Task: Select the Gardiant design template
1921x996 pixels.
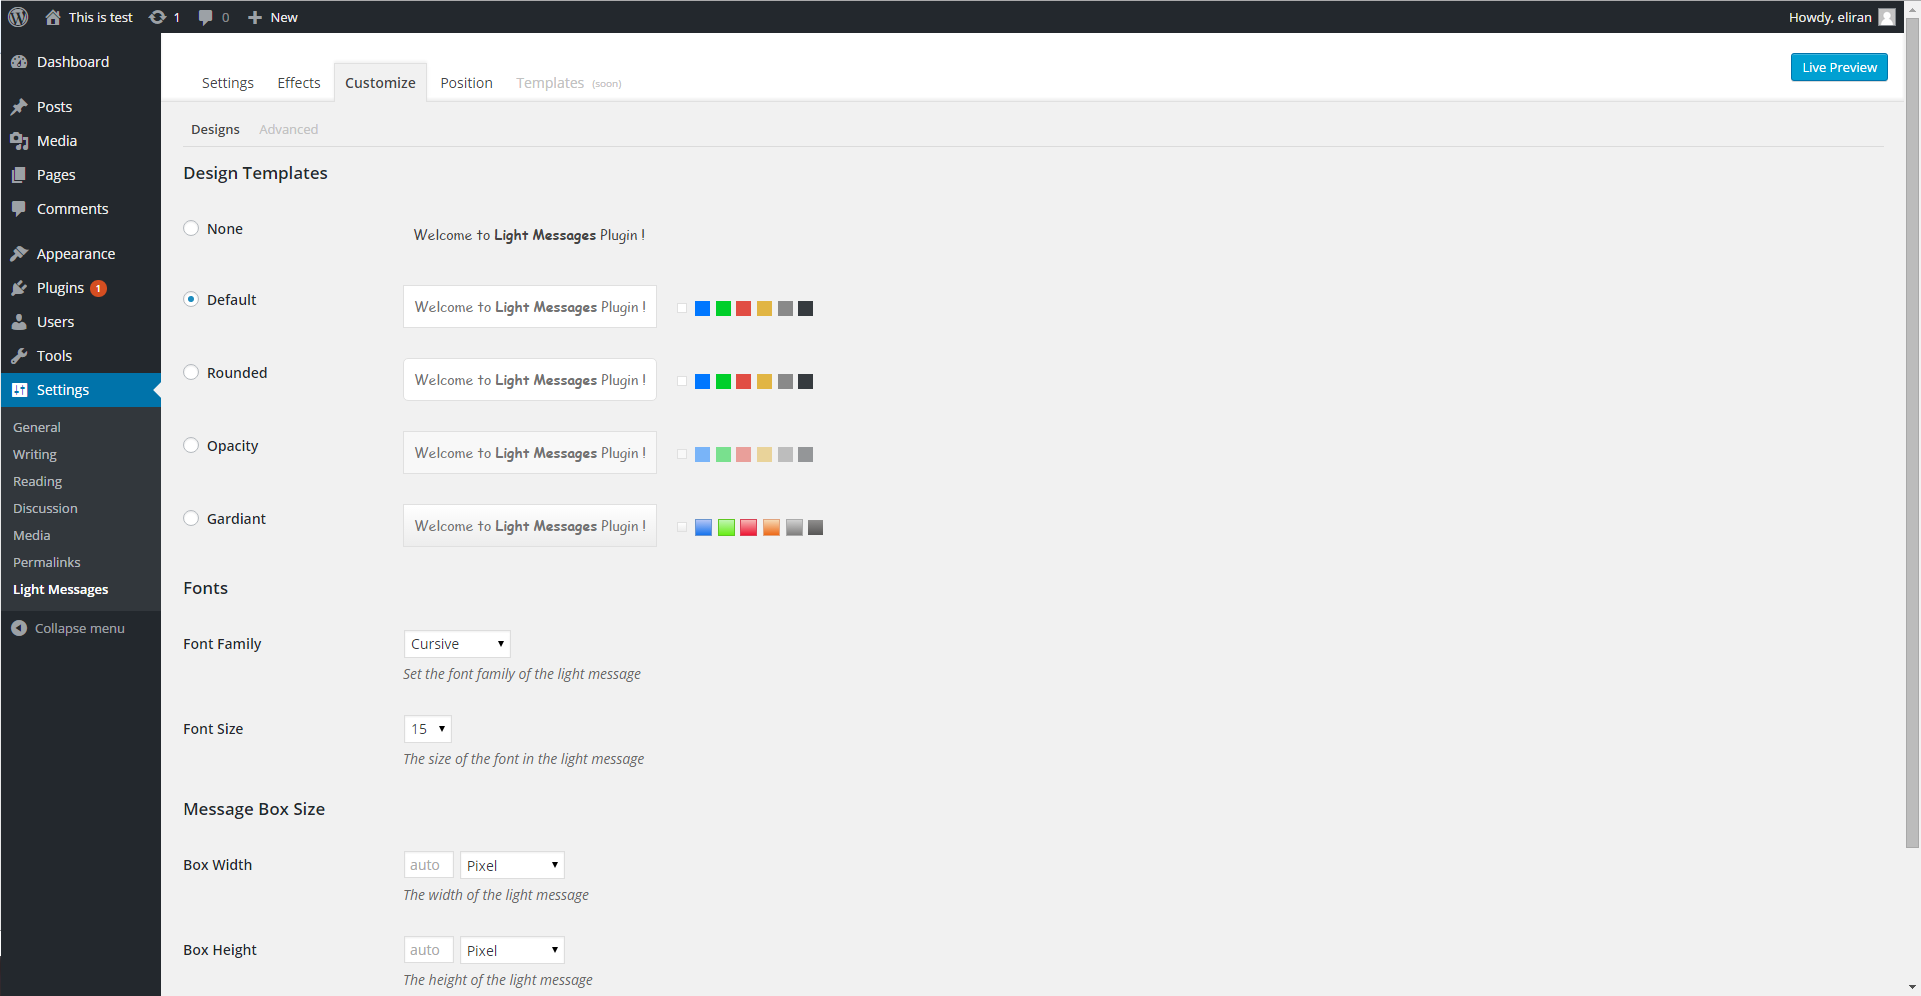Action: 191,518
